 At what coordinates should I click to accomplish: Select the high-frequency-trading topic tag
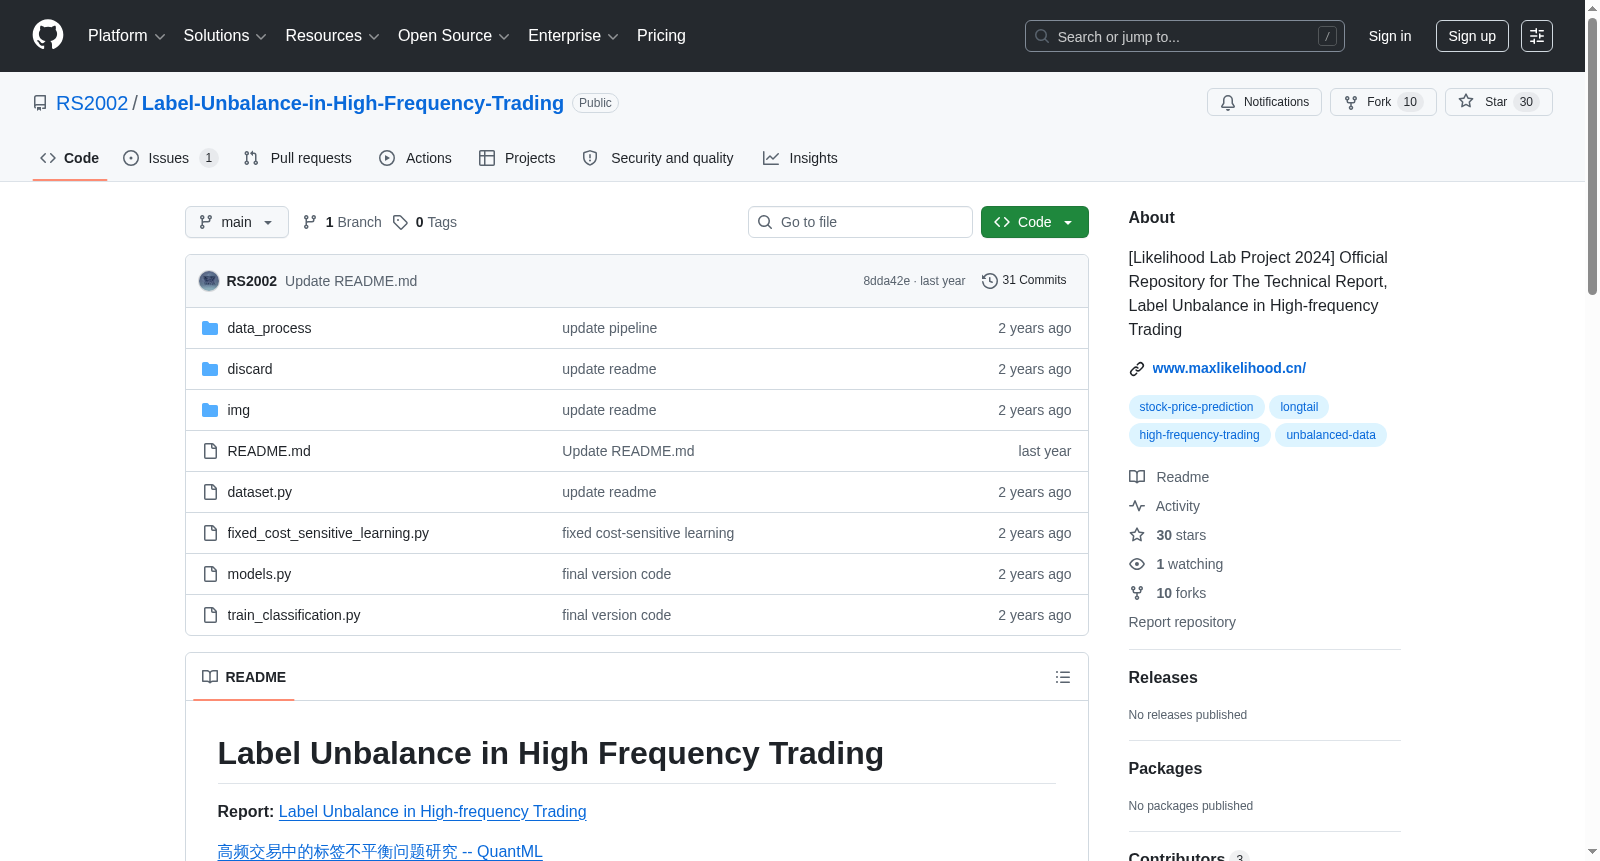click(x=1199, y=435)
